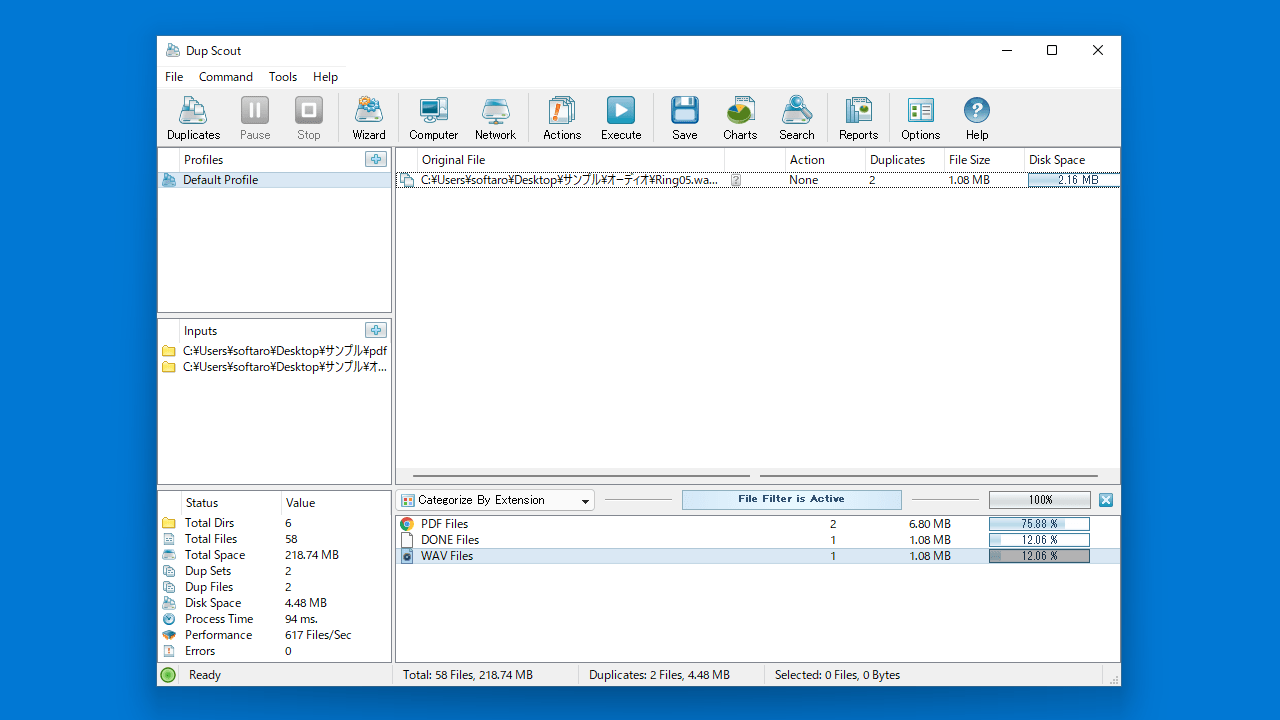The width and height of the screenshot is (1280, 720).
Task: Click the file icon beside Ring05.wav row
Action: click(x=407, y=180)
